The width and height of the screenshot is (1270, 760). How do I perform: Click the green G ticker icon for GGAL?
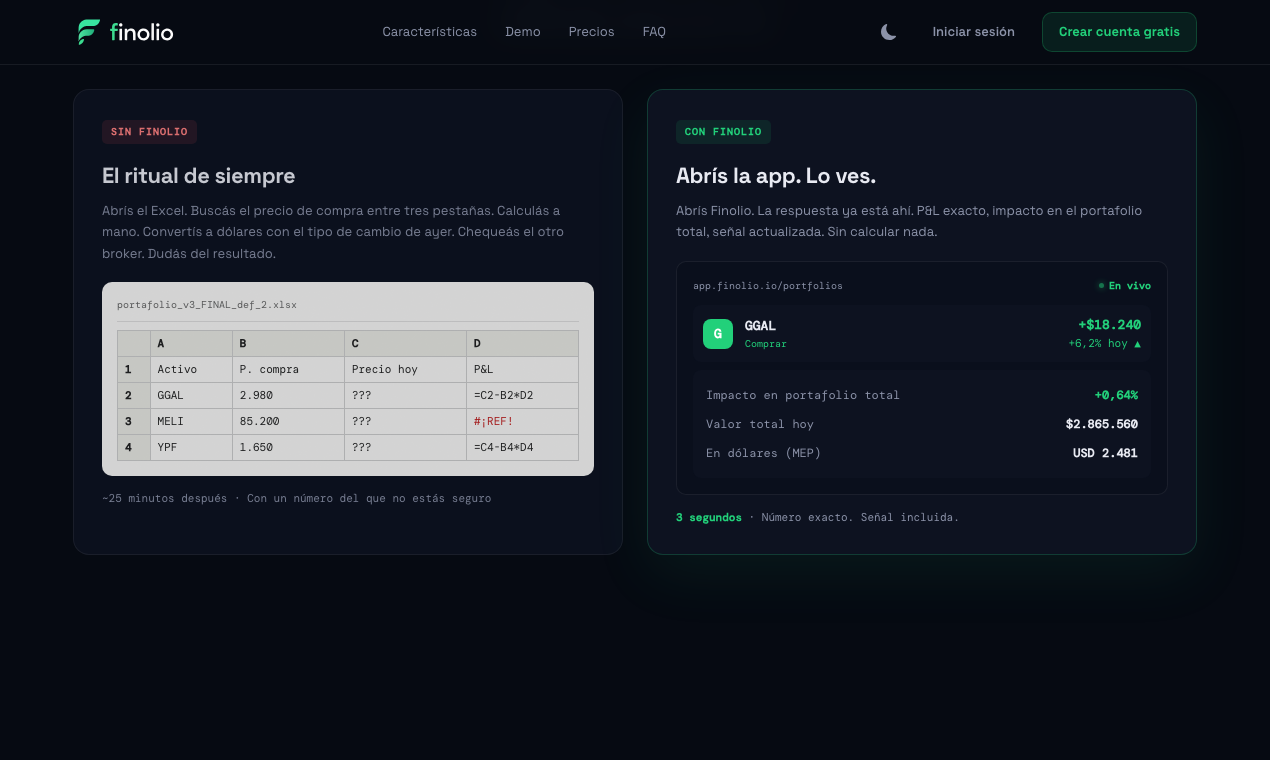coord(718,334)
